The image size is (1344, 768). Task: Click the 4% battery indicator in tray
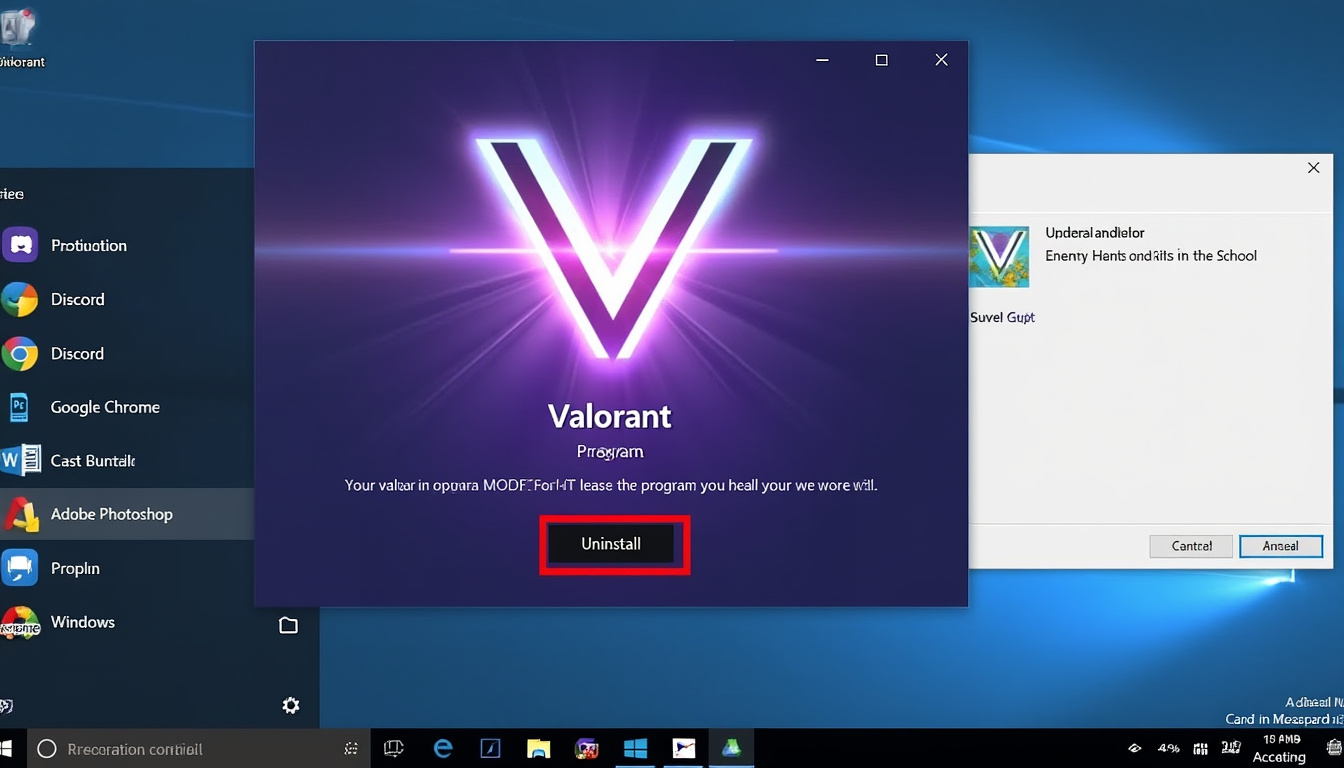point(1168,748)
